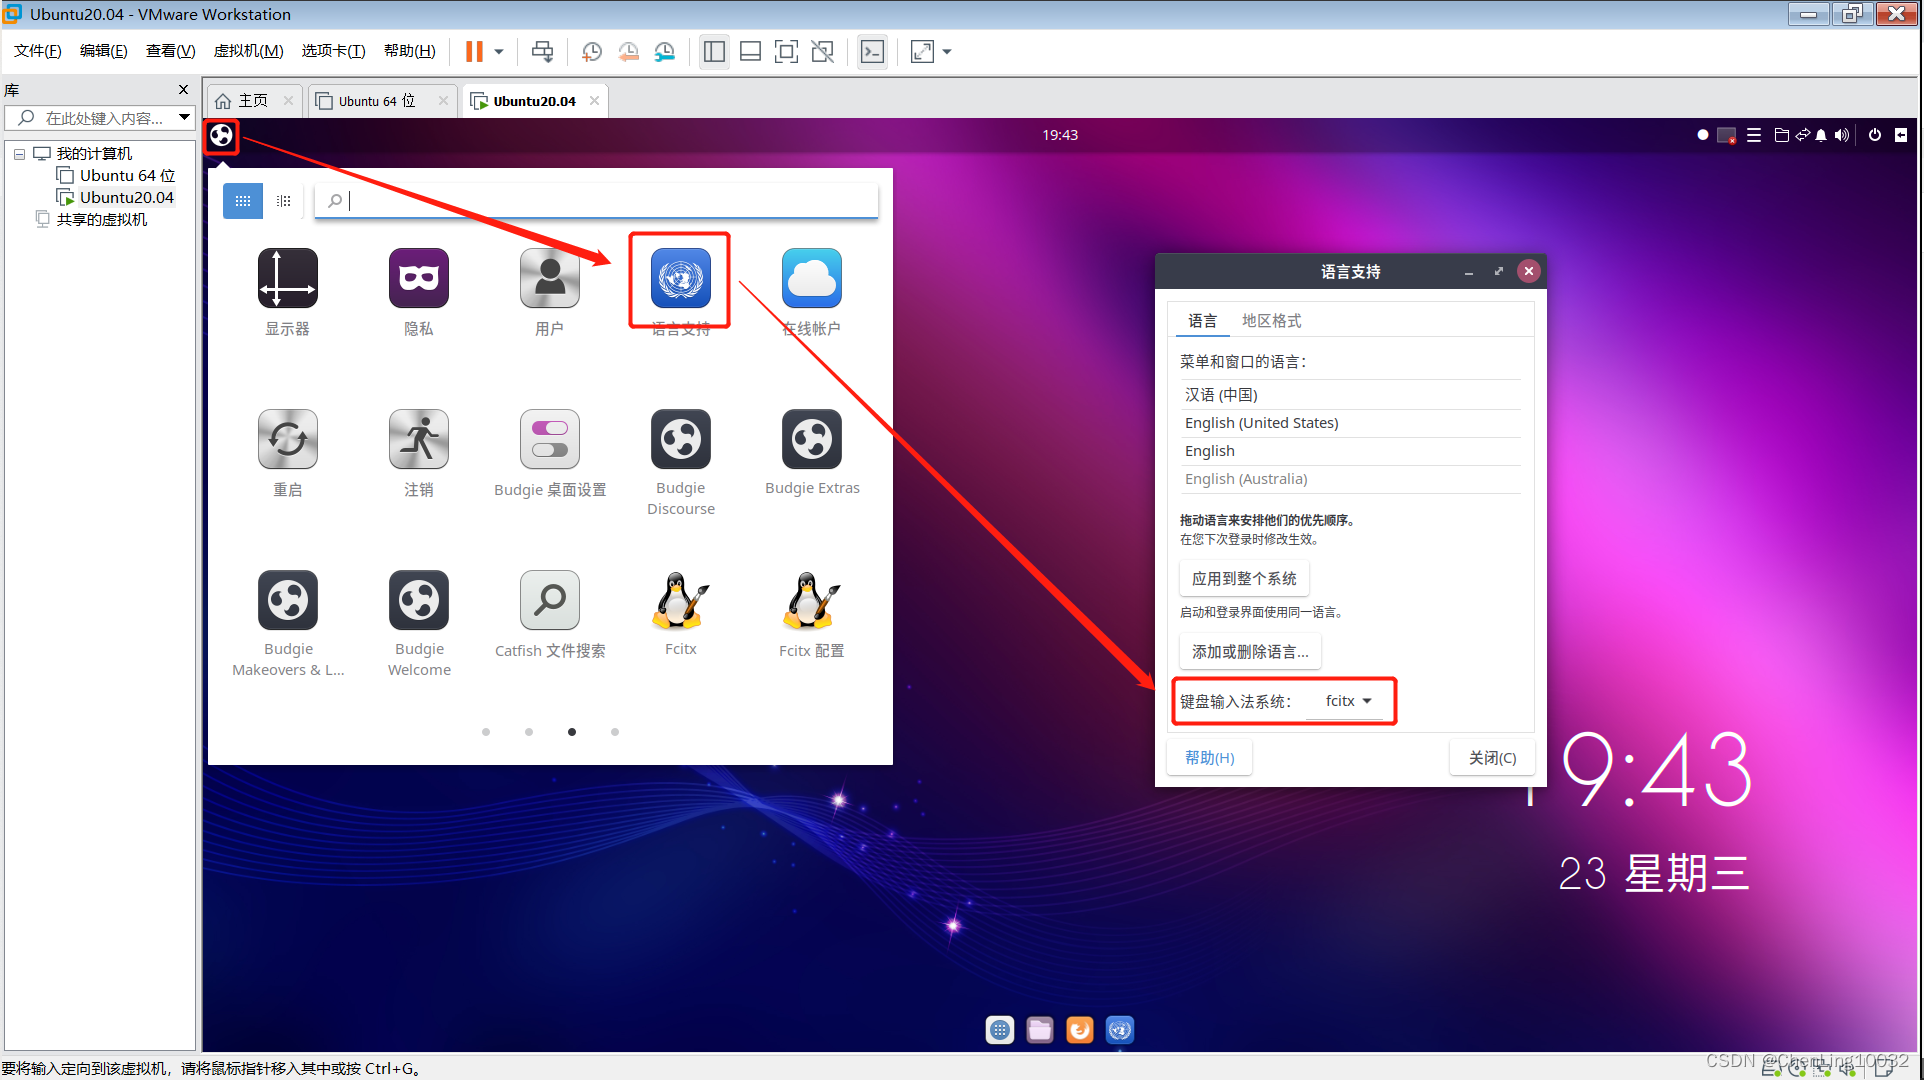Go to the last app menu page dot
The image size is (1924, 1080).
click(x=615, y=732)
